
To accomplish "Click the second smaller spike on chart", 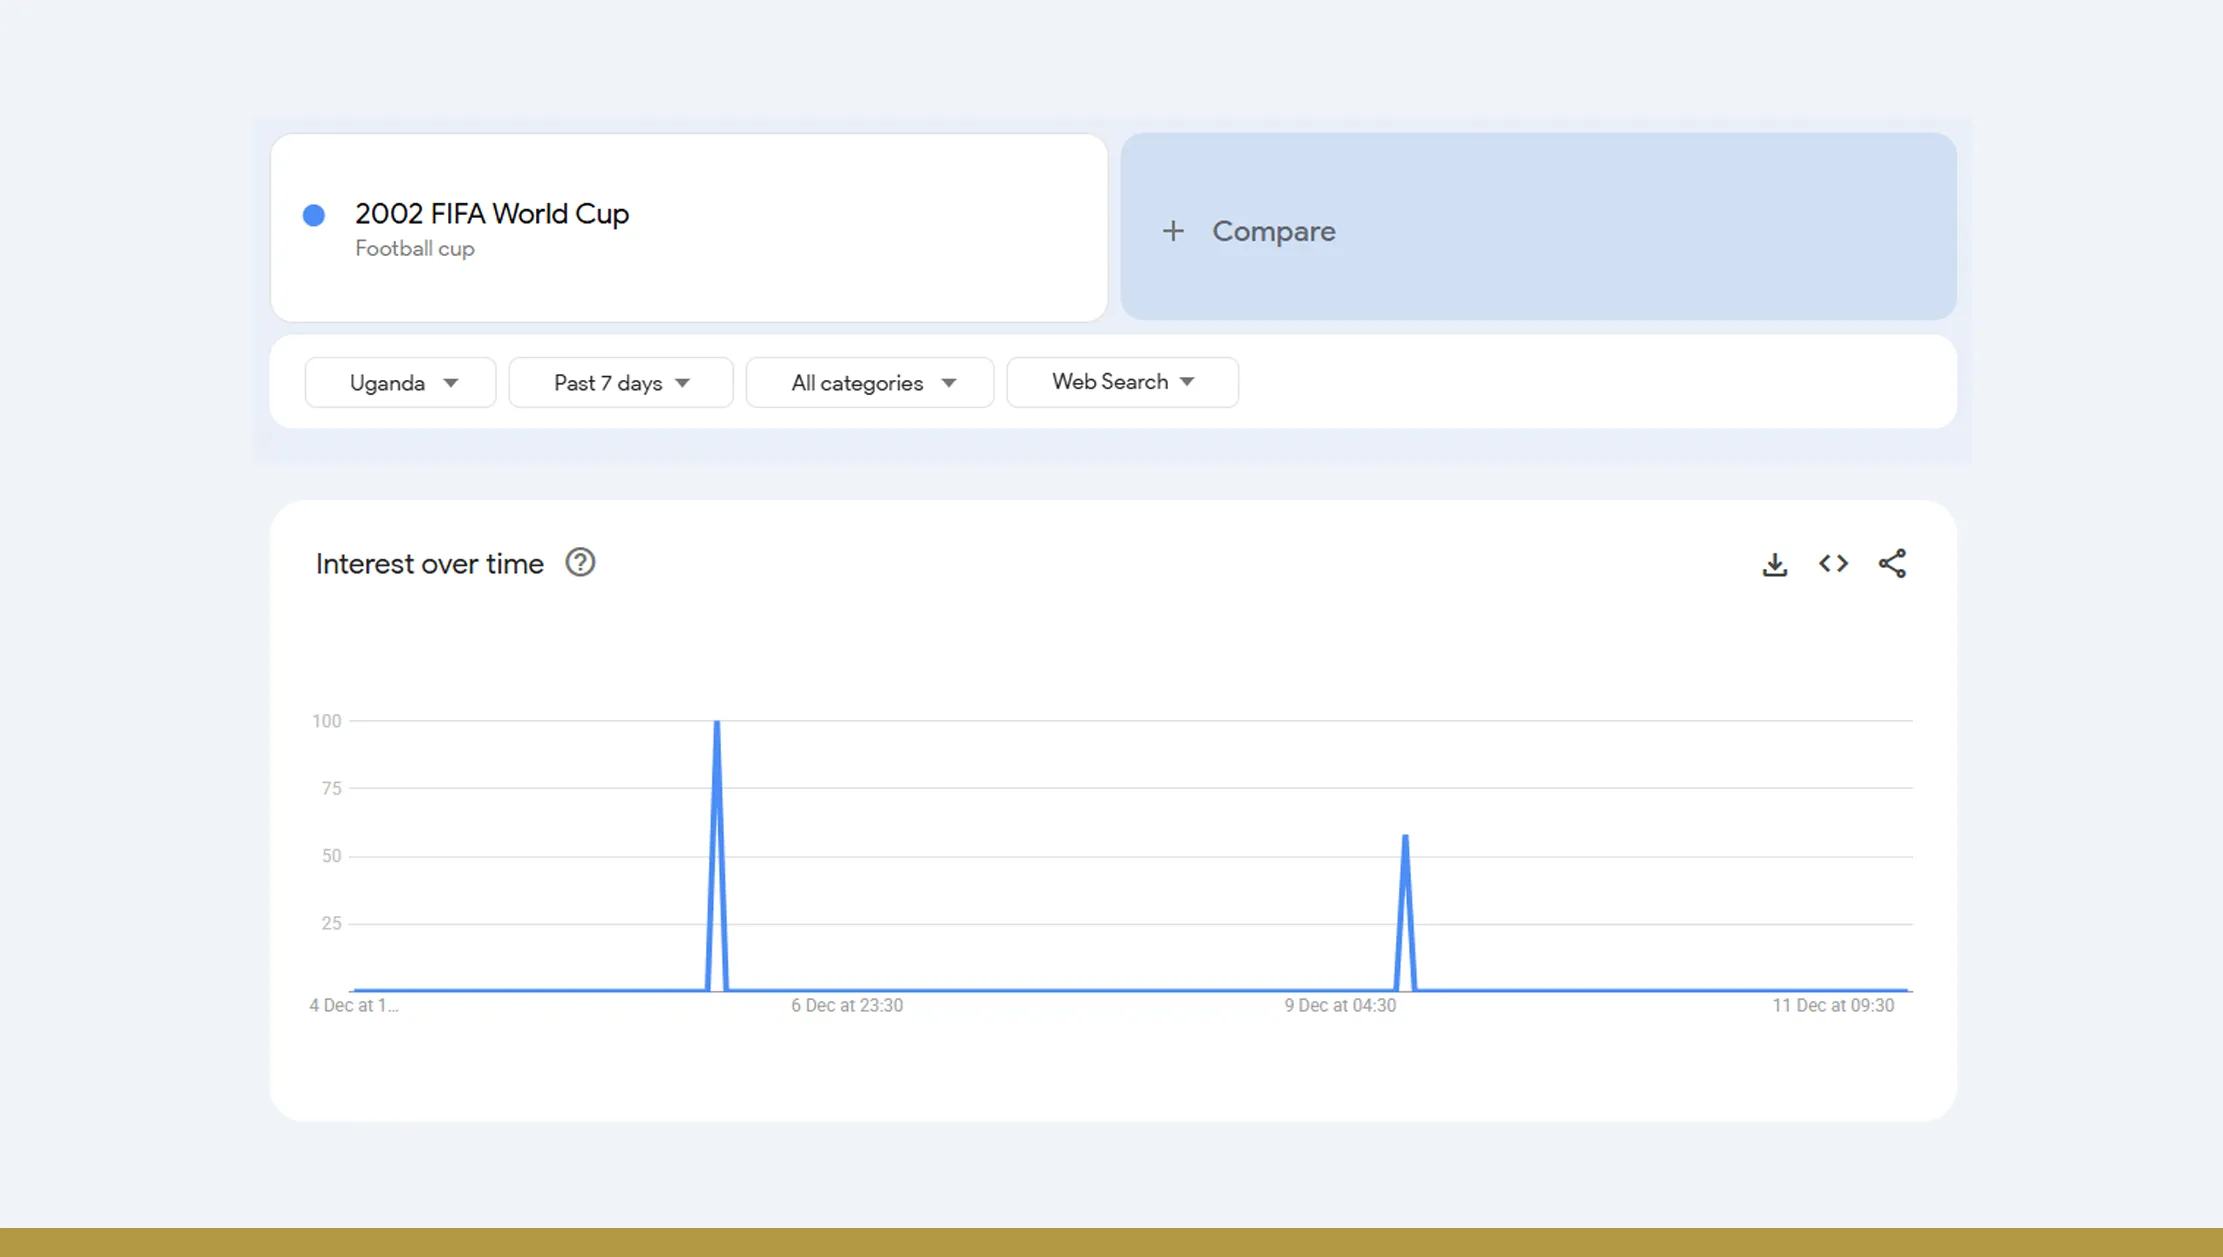I will point(1405,838).
